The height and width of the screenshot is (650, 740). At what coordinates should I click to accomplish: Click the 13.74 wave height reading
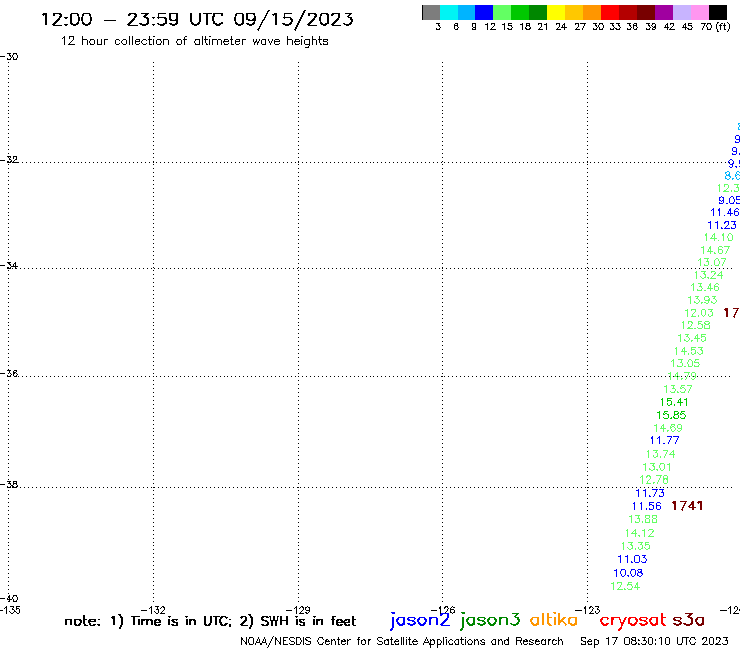click(x=661, y=454)
